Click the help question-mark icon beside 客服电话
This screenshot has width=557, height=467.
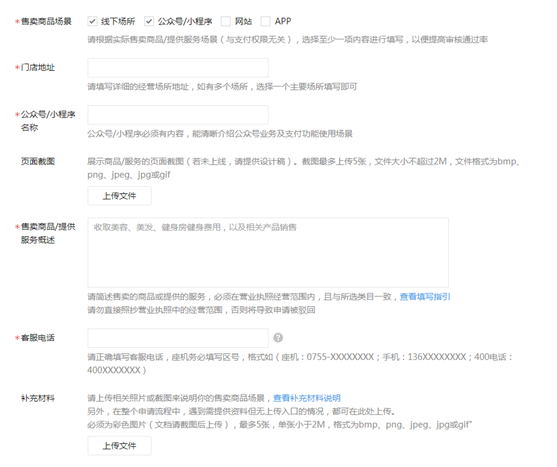[x=278, y=338]
